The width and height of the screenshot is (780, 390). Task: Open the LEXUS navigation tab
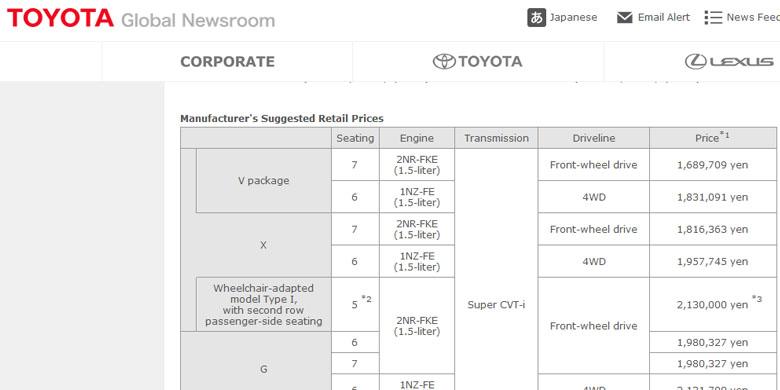(x=692, y=62)
